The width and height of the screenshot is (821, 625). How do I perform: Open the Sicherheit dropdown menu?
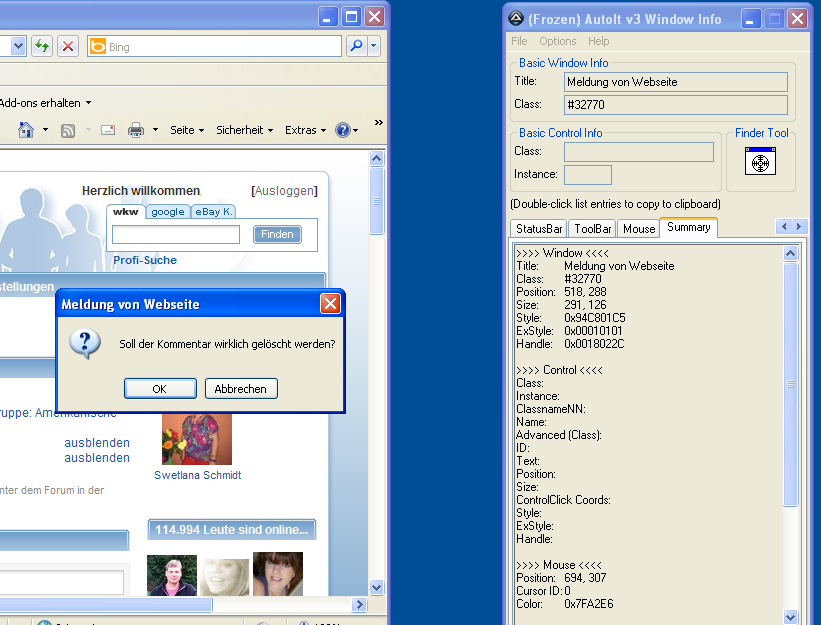click(245, 130)
